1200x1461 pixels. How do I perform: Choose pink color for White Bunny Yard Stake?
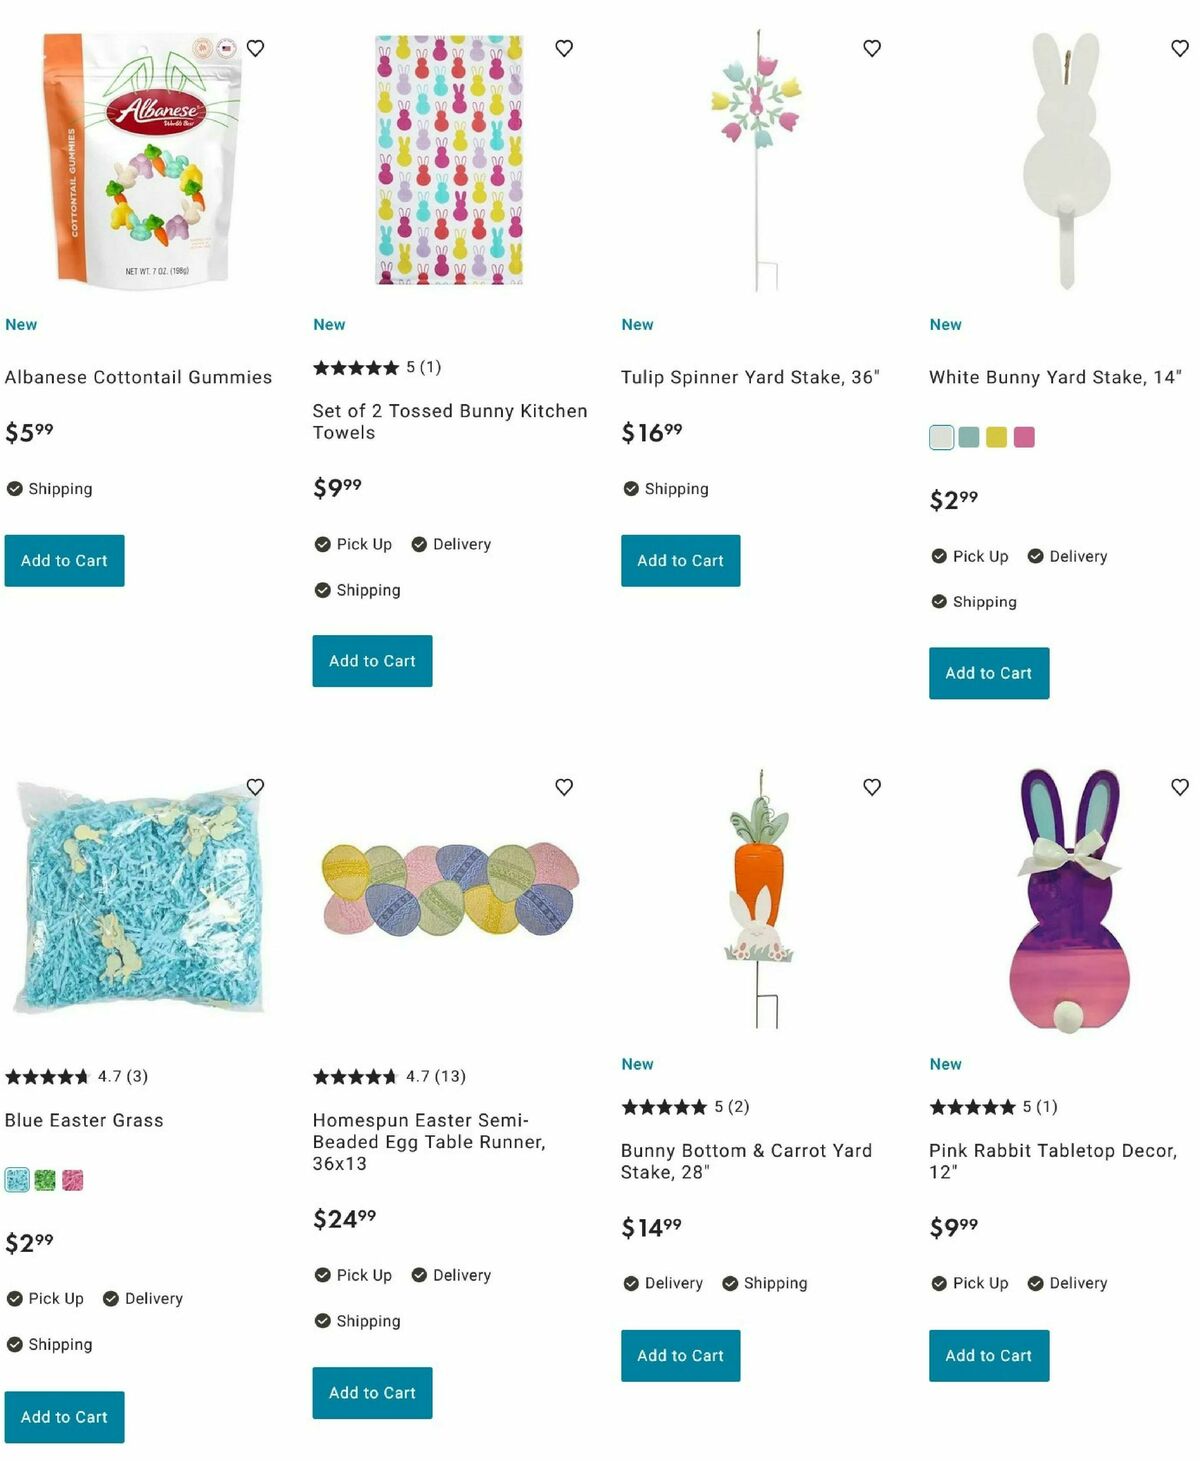(1024, 437)
